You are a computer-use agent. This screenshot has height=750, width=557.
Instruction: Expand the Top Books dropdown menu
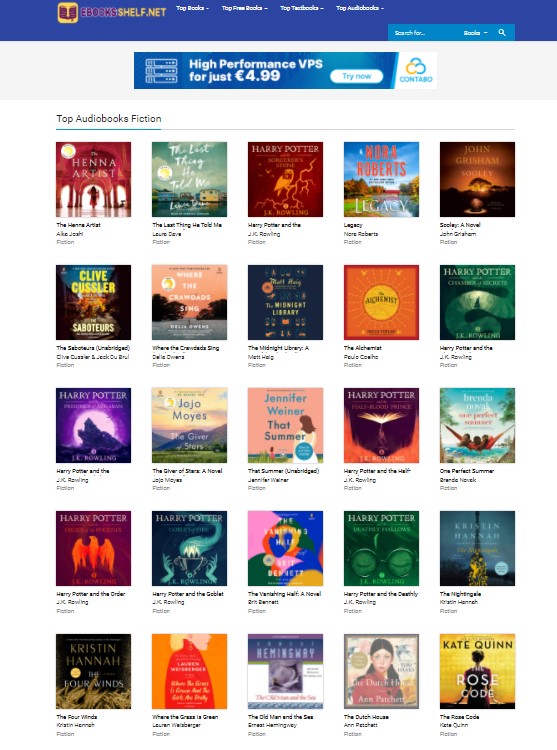pos(192,8)
